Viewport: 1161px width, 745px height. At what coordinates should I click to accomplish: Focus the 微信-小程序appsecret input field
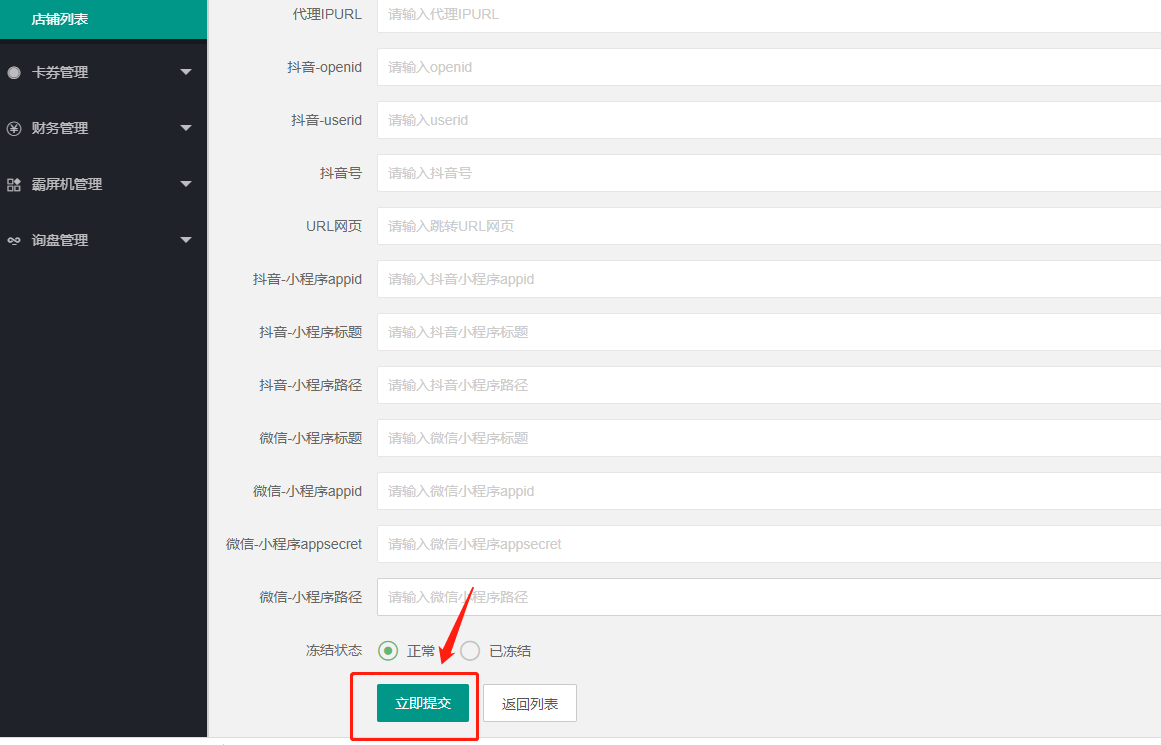[769, 544]
